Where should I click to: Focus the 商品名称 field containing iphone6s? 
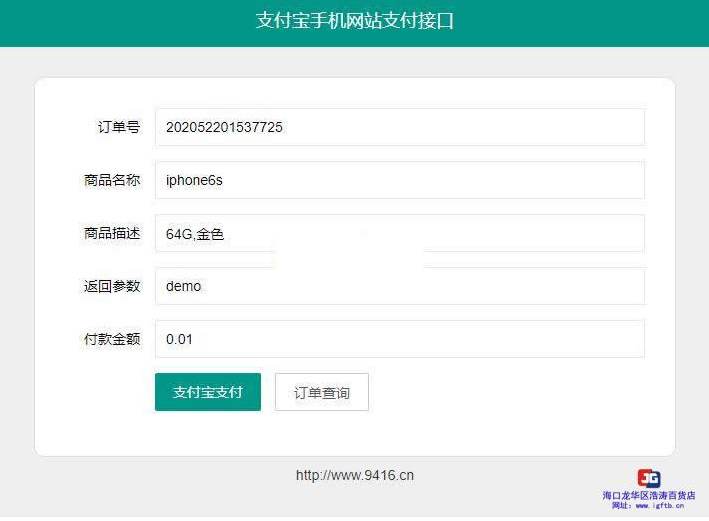399,180
